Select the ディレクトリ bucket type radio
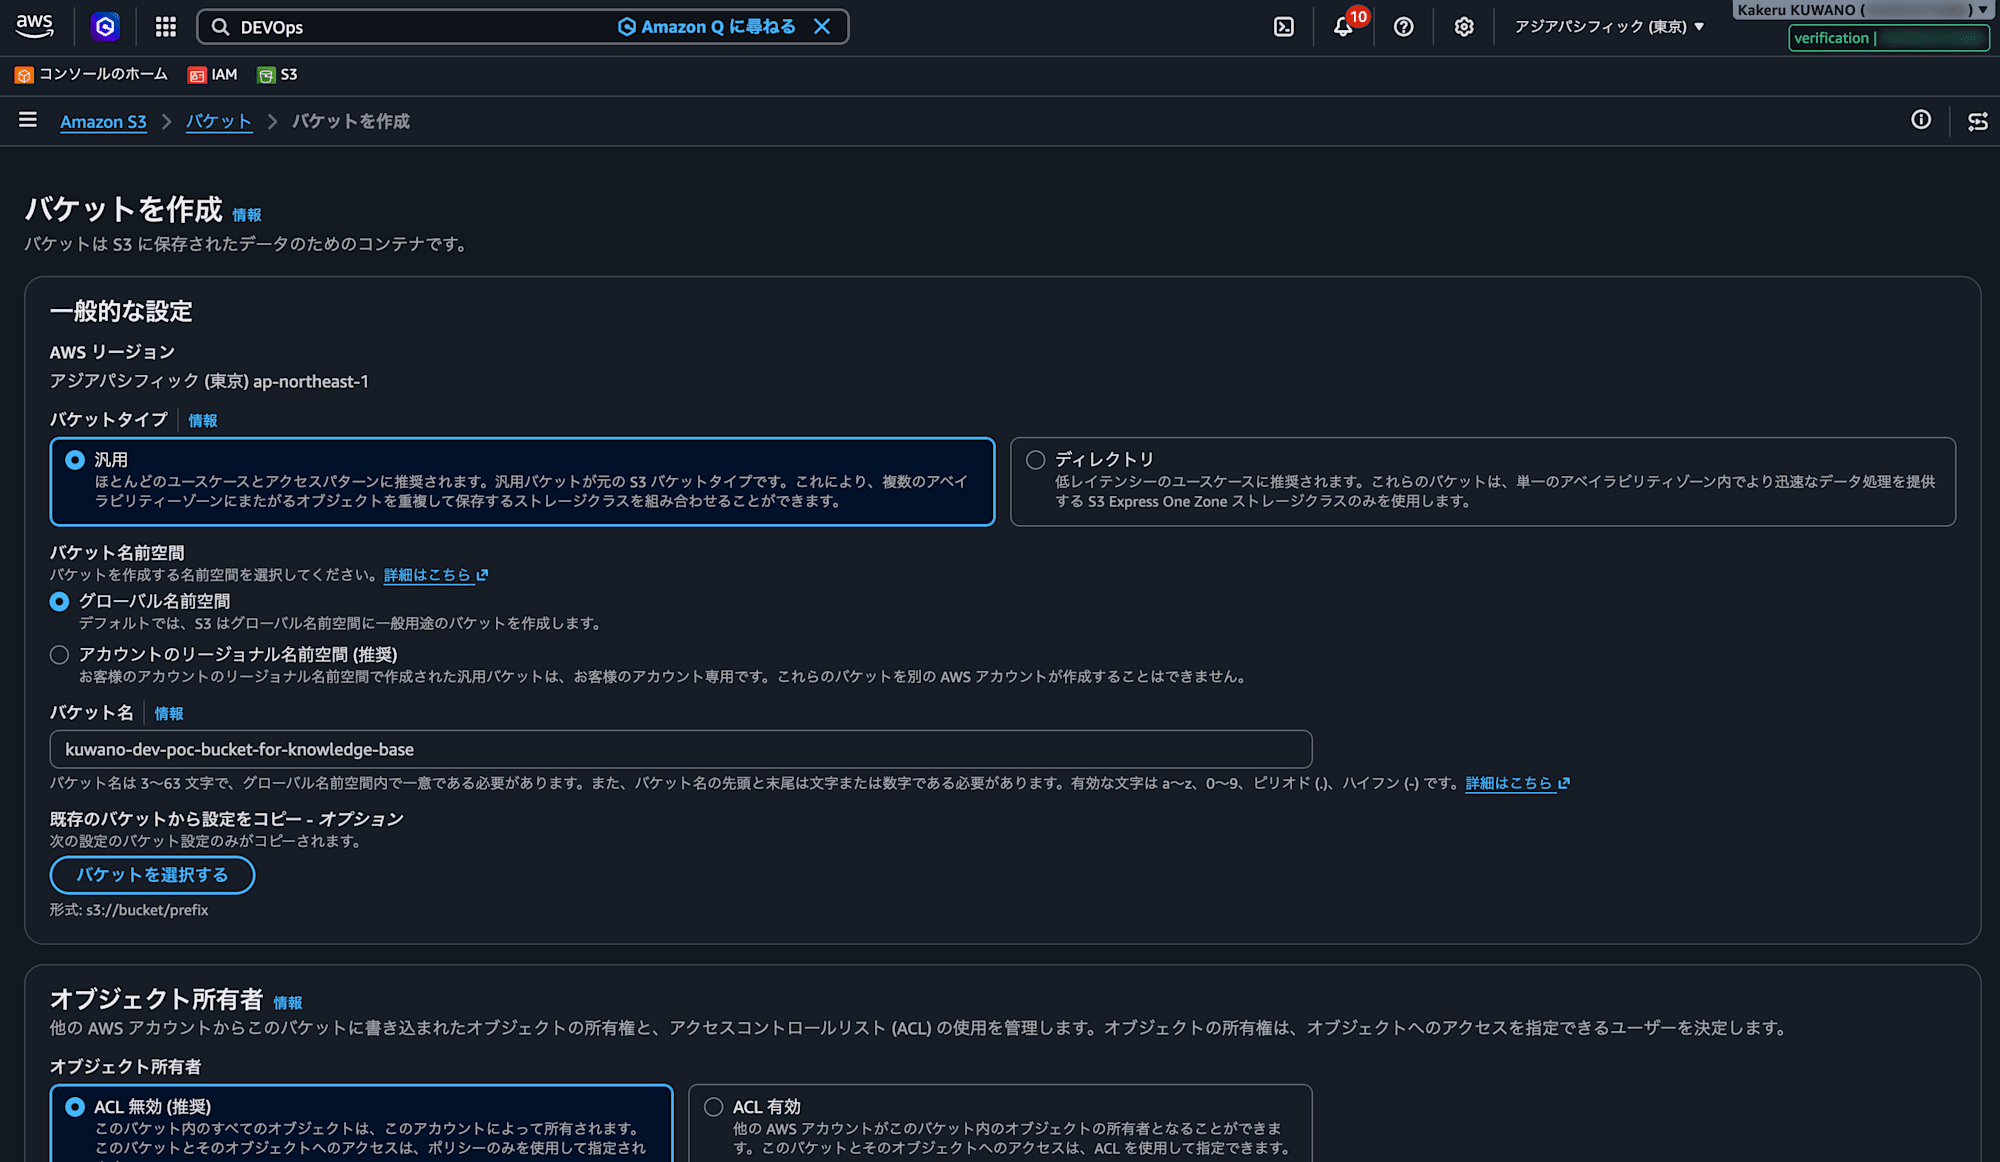 click(x=1036, y=460)
